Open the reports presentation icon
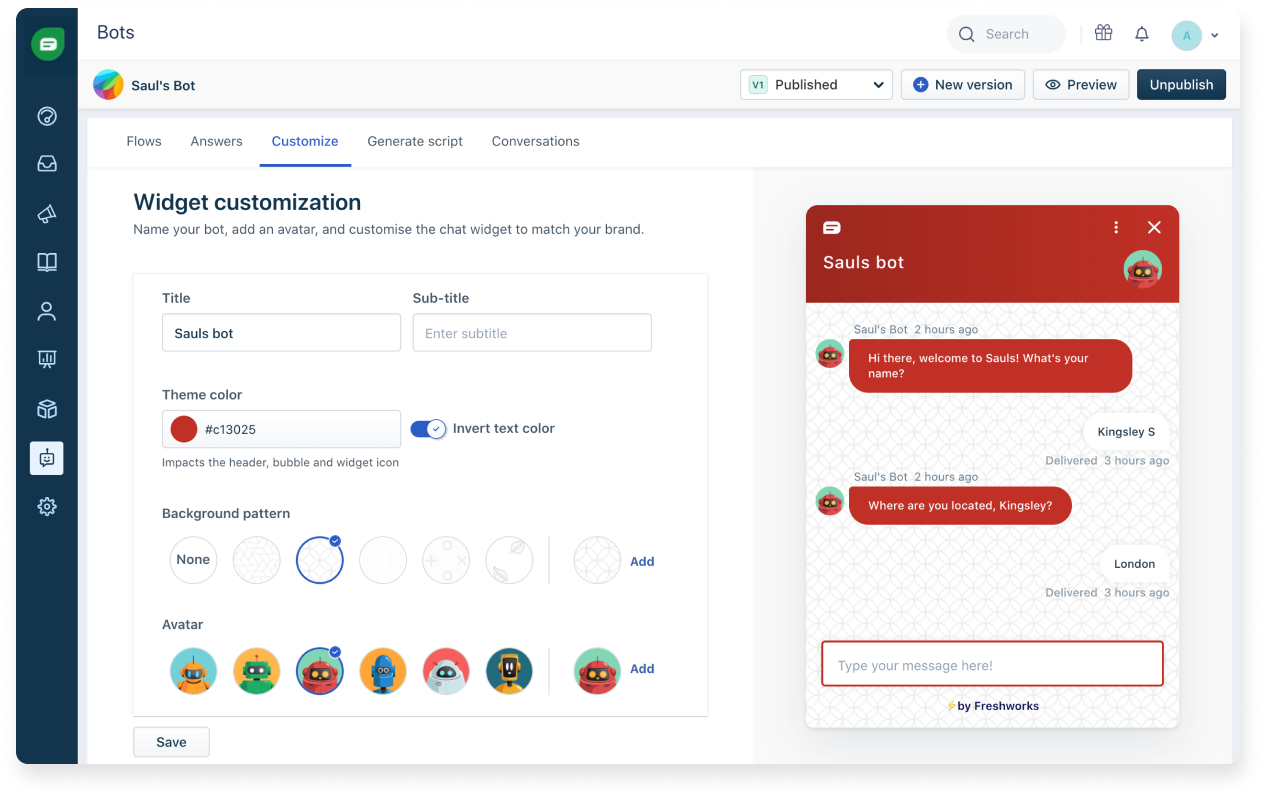The image size is (1264, 796). coord(47,360)
